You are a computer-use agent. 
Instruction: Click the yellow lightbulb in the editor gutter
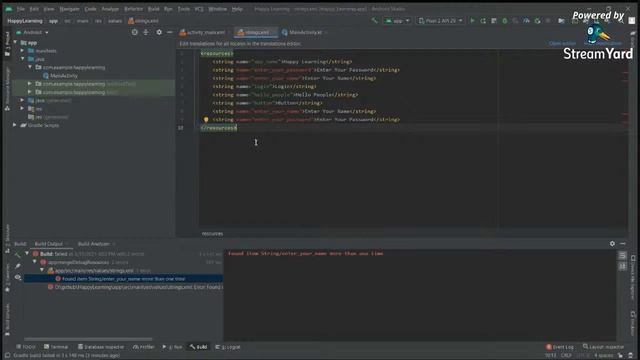(206, 120)
